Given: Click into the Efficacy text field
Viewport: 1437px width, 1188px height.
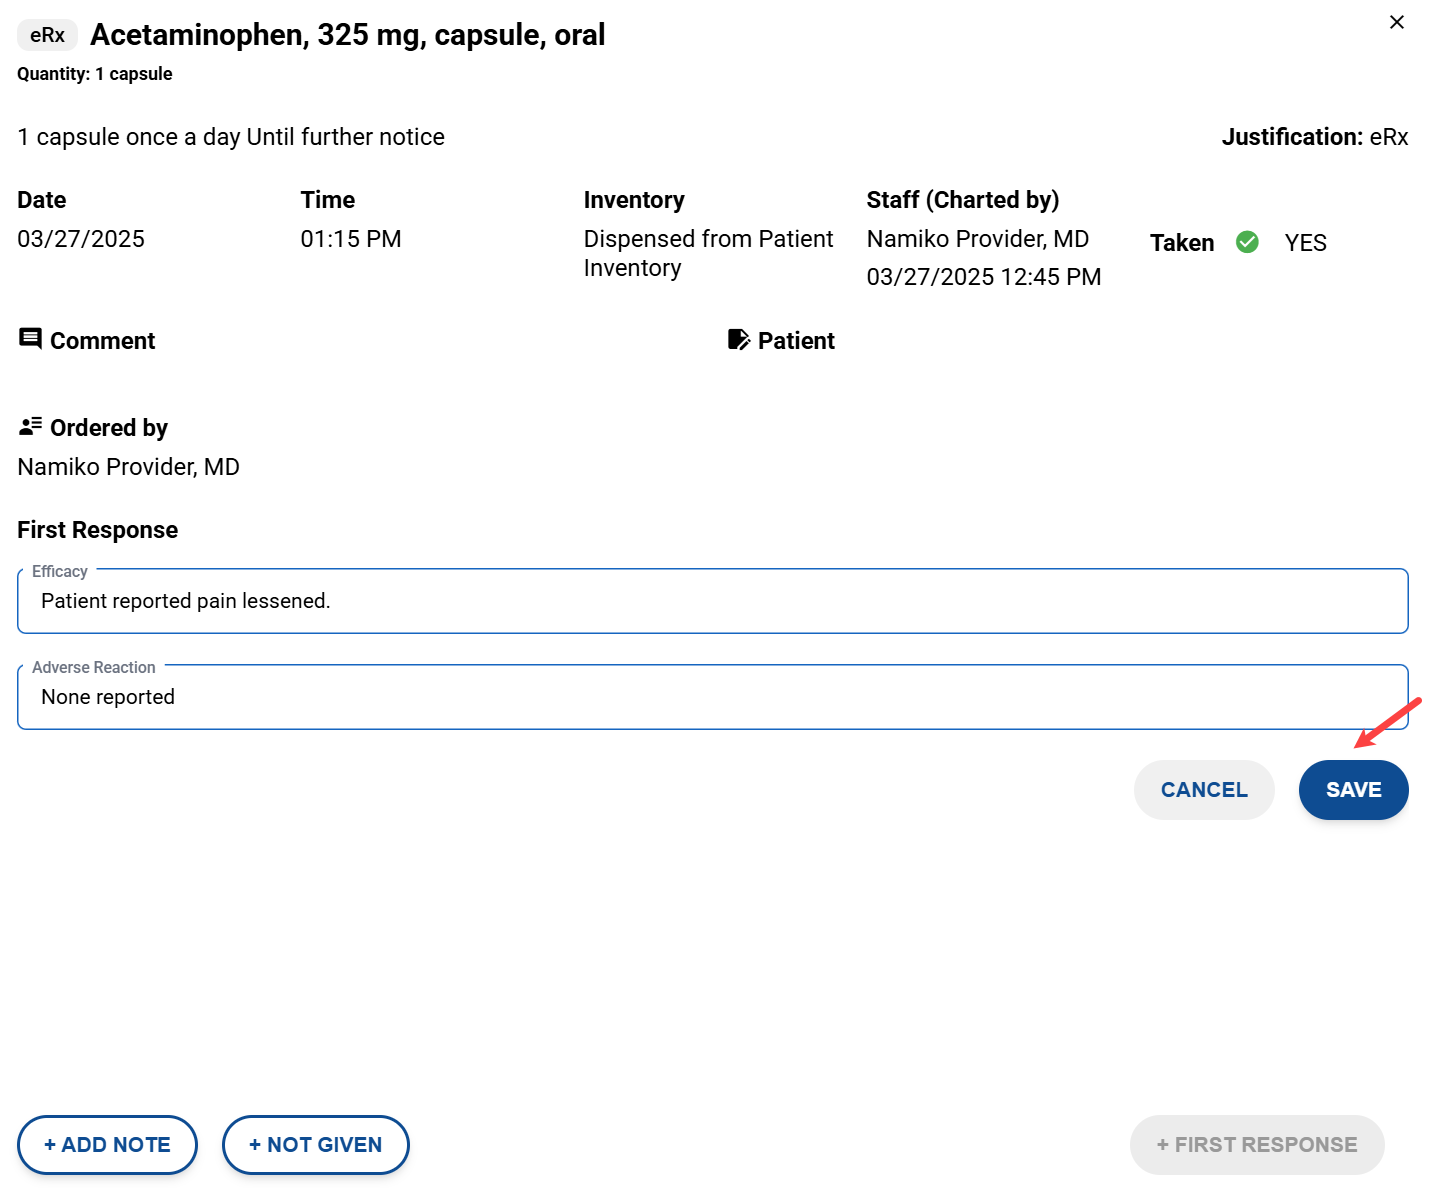Looking at the screenshot, I should pos(712,601).
